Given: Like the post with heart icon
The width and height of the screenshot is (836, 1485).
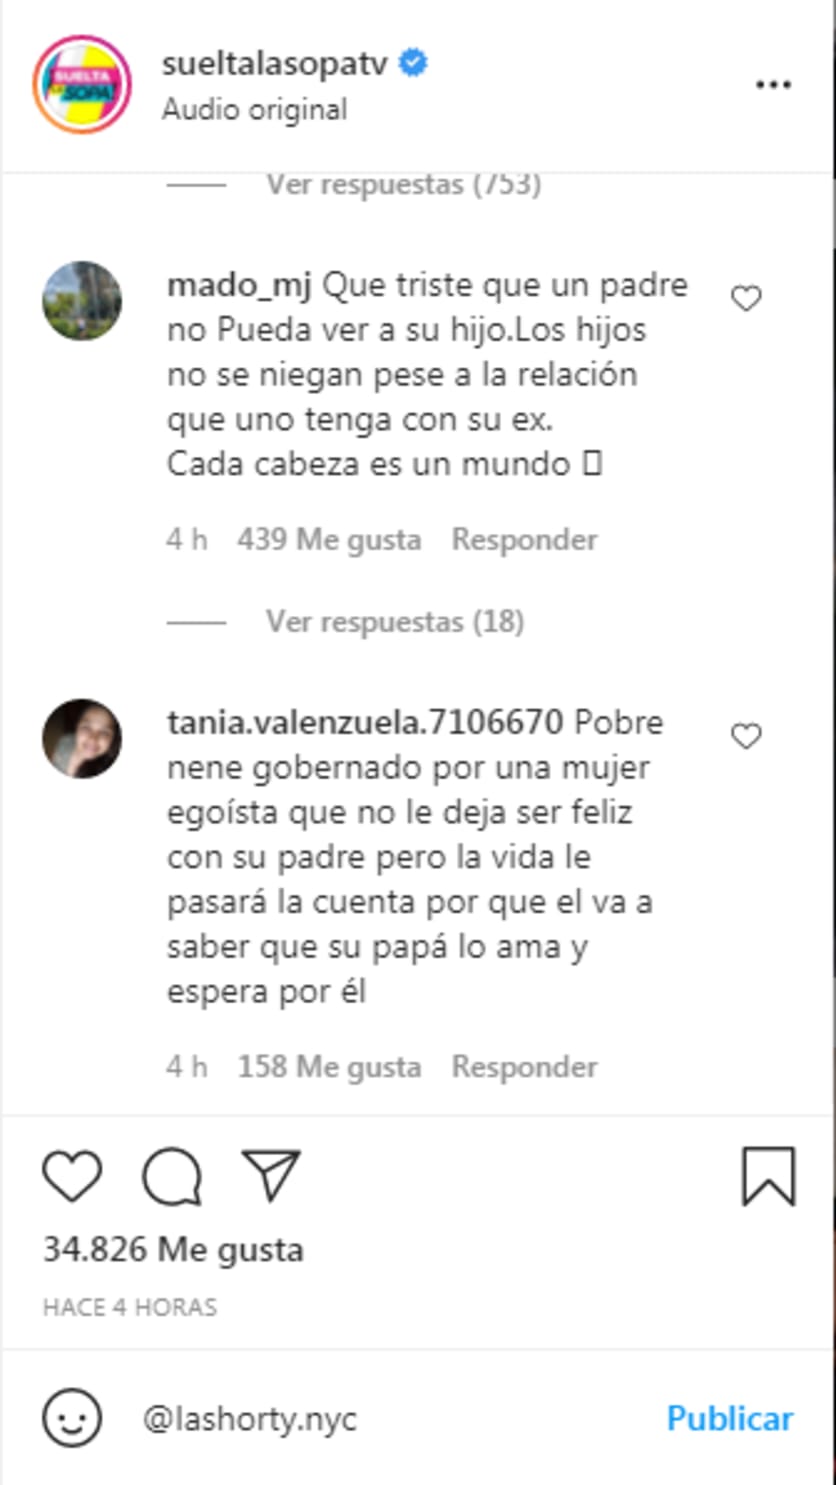Looking at the screenshot, I should 72,1176.
